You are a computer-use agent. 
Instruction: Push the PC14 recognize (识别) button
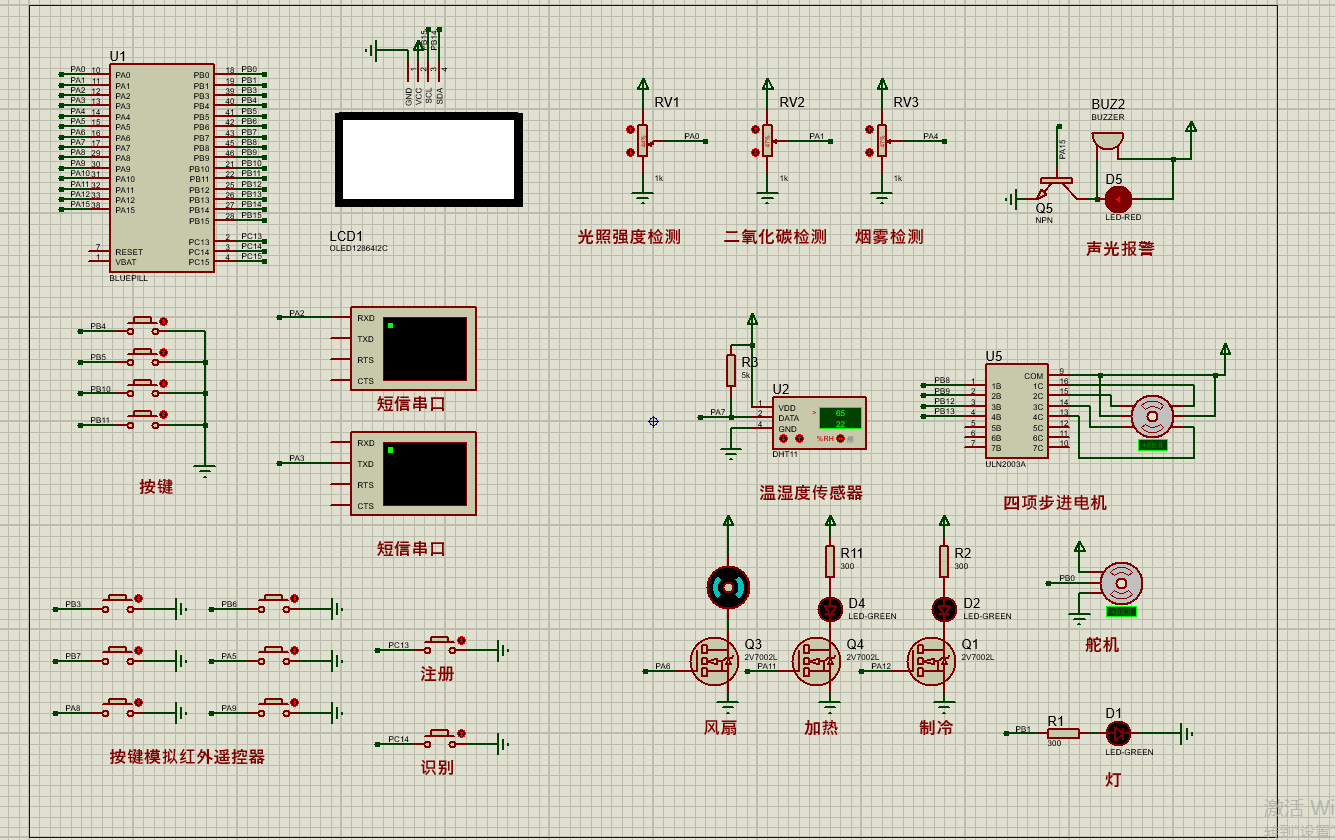[x=439, y=738]
